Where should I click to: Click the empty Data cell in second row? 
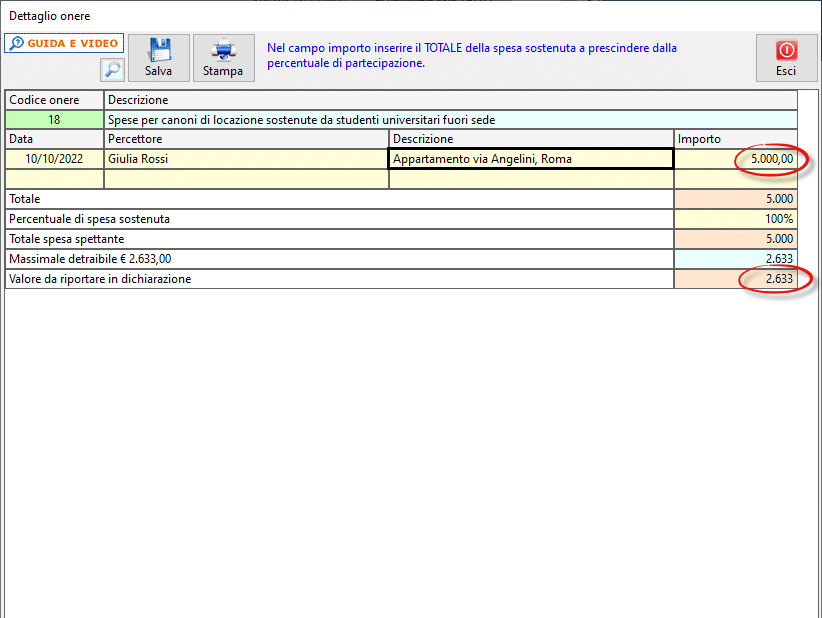click(x=55, y=179)
